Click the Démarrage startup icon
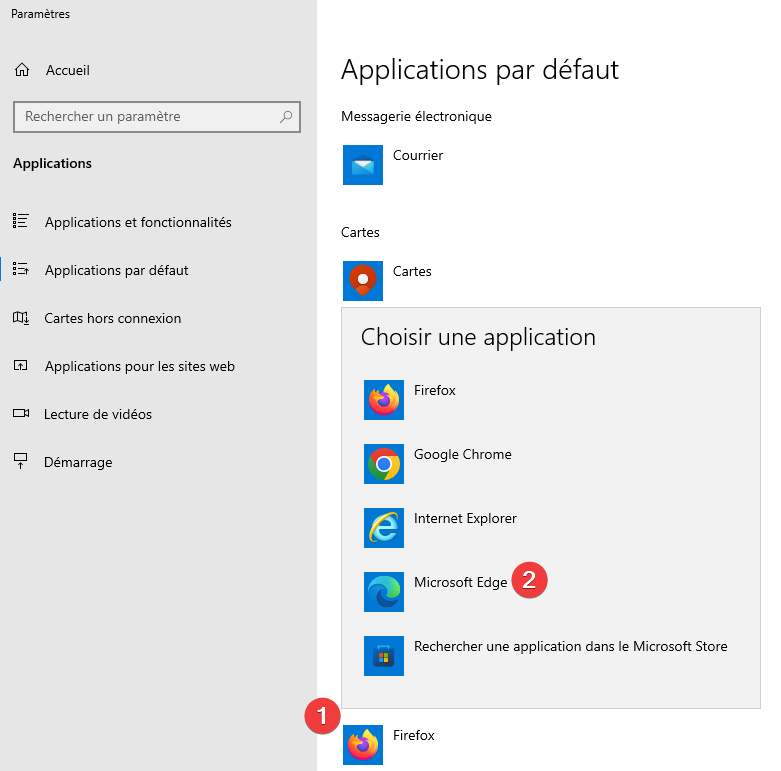The image size is (781, 771). [20, 461]
